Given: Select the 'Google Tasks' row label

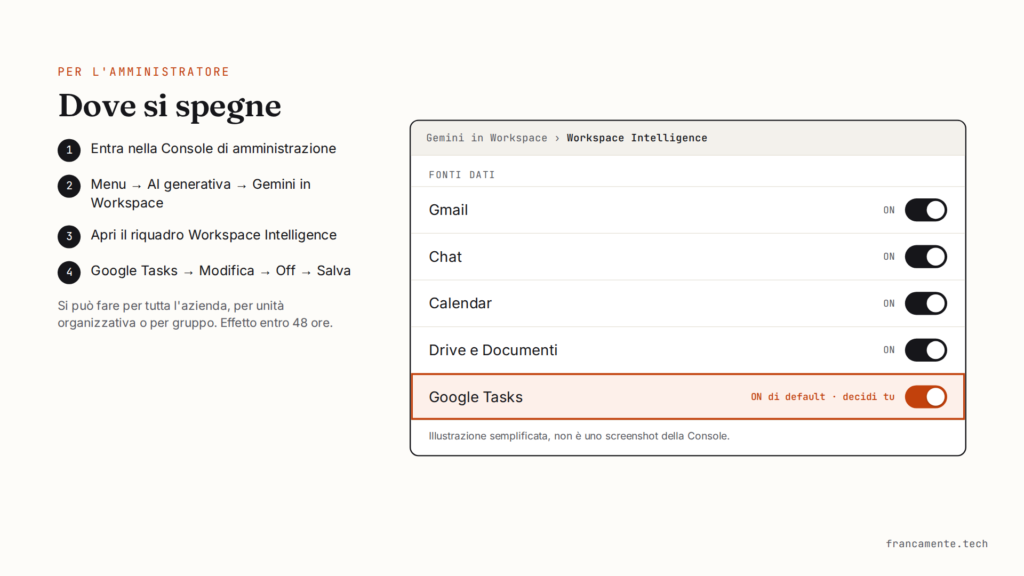Looking at the screenshot, I should [x=475, y=397].
